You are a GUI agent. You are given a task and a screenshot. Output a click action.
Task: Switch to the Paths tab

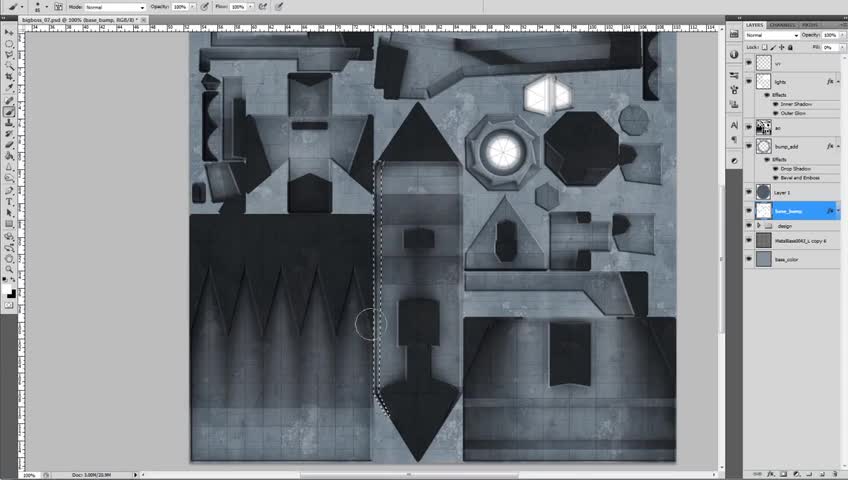[x=810, y=25]
